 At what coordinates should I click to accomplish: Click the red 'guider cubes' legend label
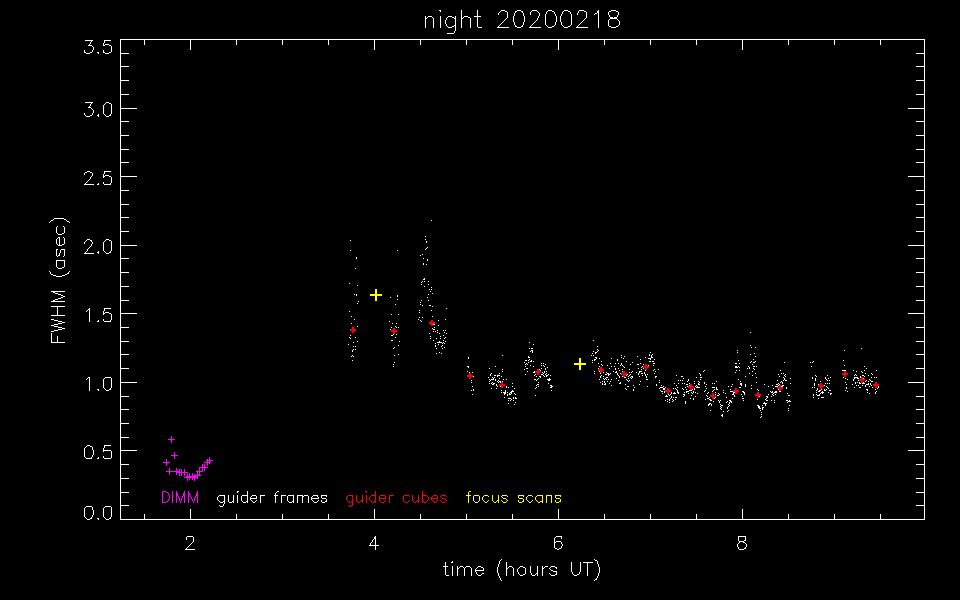396,498
